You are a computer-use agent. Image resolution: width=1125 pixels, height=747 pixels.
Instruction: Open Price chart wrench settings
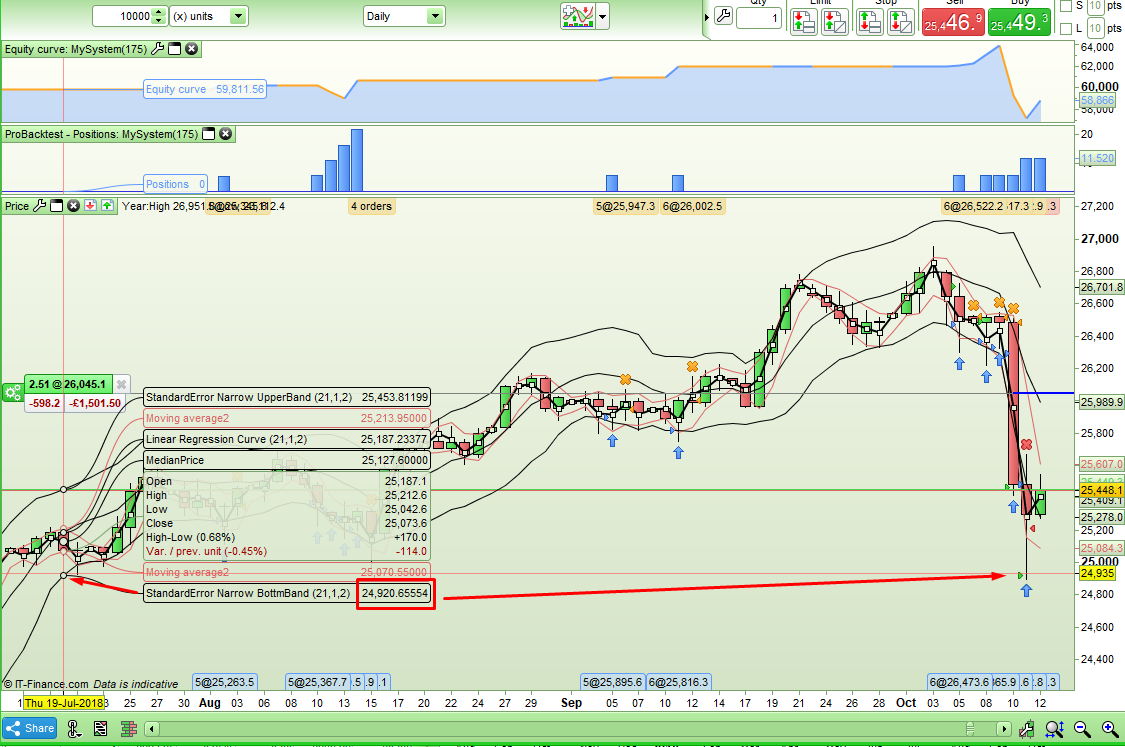point(39,206)
